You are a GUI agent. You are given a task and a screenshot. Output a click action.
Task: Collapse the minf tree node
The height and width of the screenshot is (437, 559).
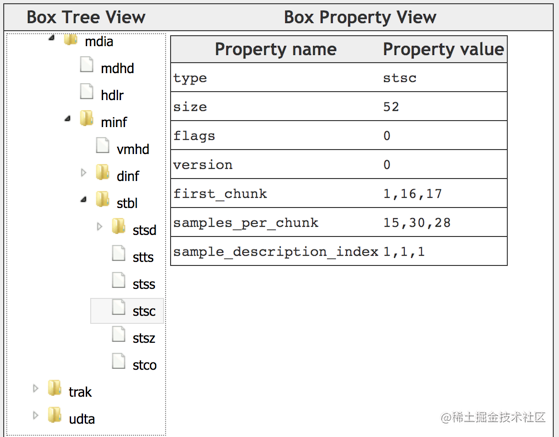click(68, 118)
